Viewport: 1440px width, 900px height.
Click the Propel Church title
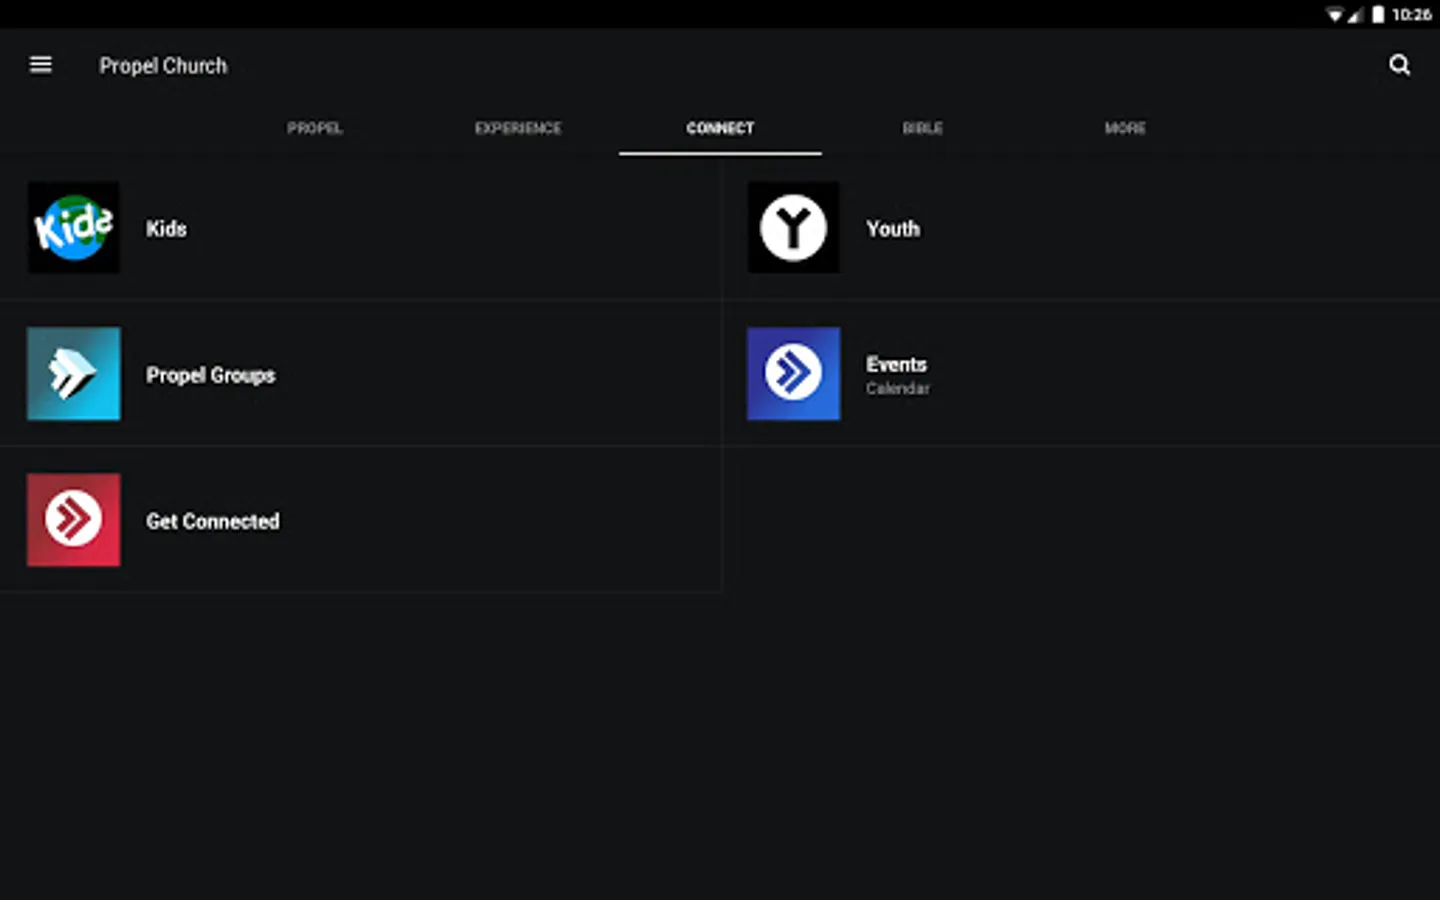163,66
